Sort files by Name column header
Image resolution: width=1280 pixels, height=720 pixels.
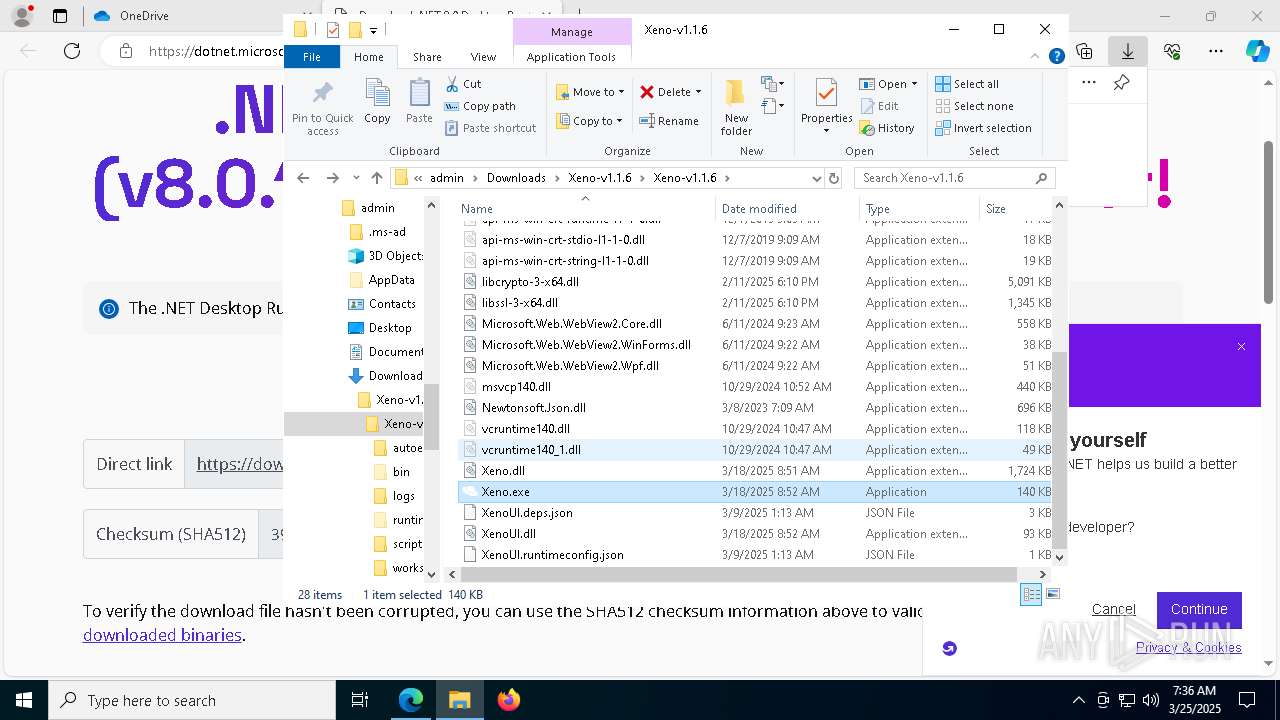pos(585,209)
